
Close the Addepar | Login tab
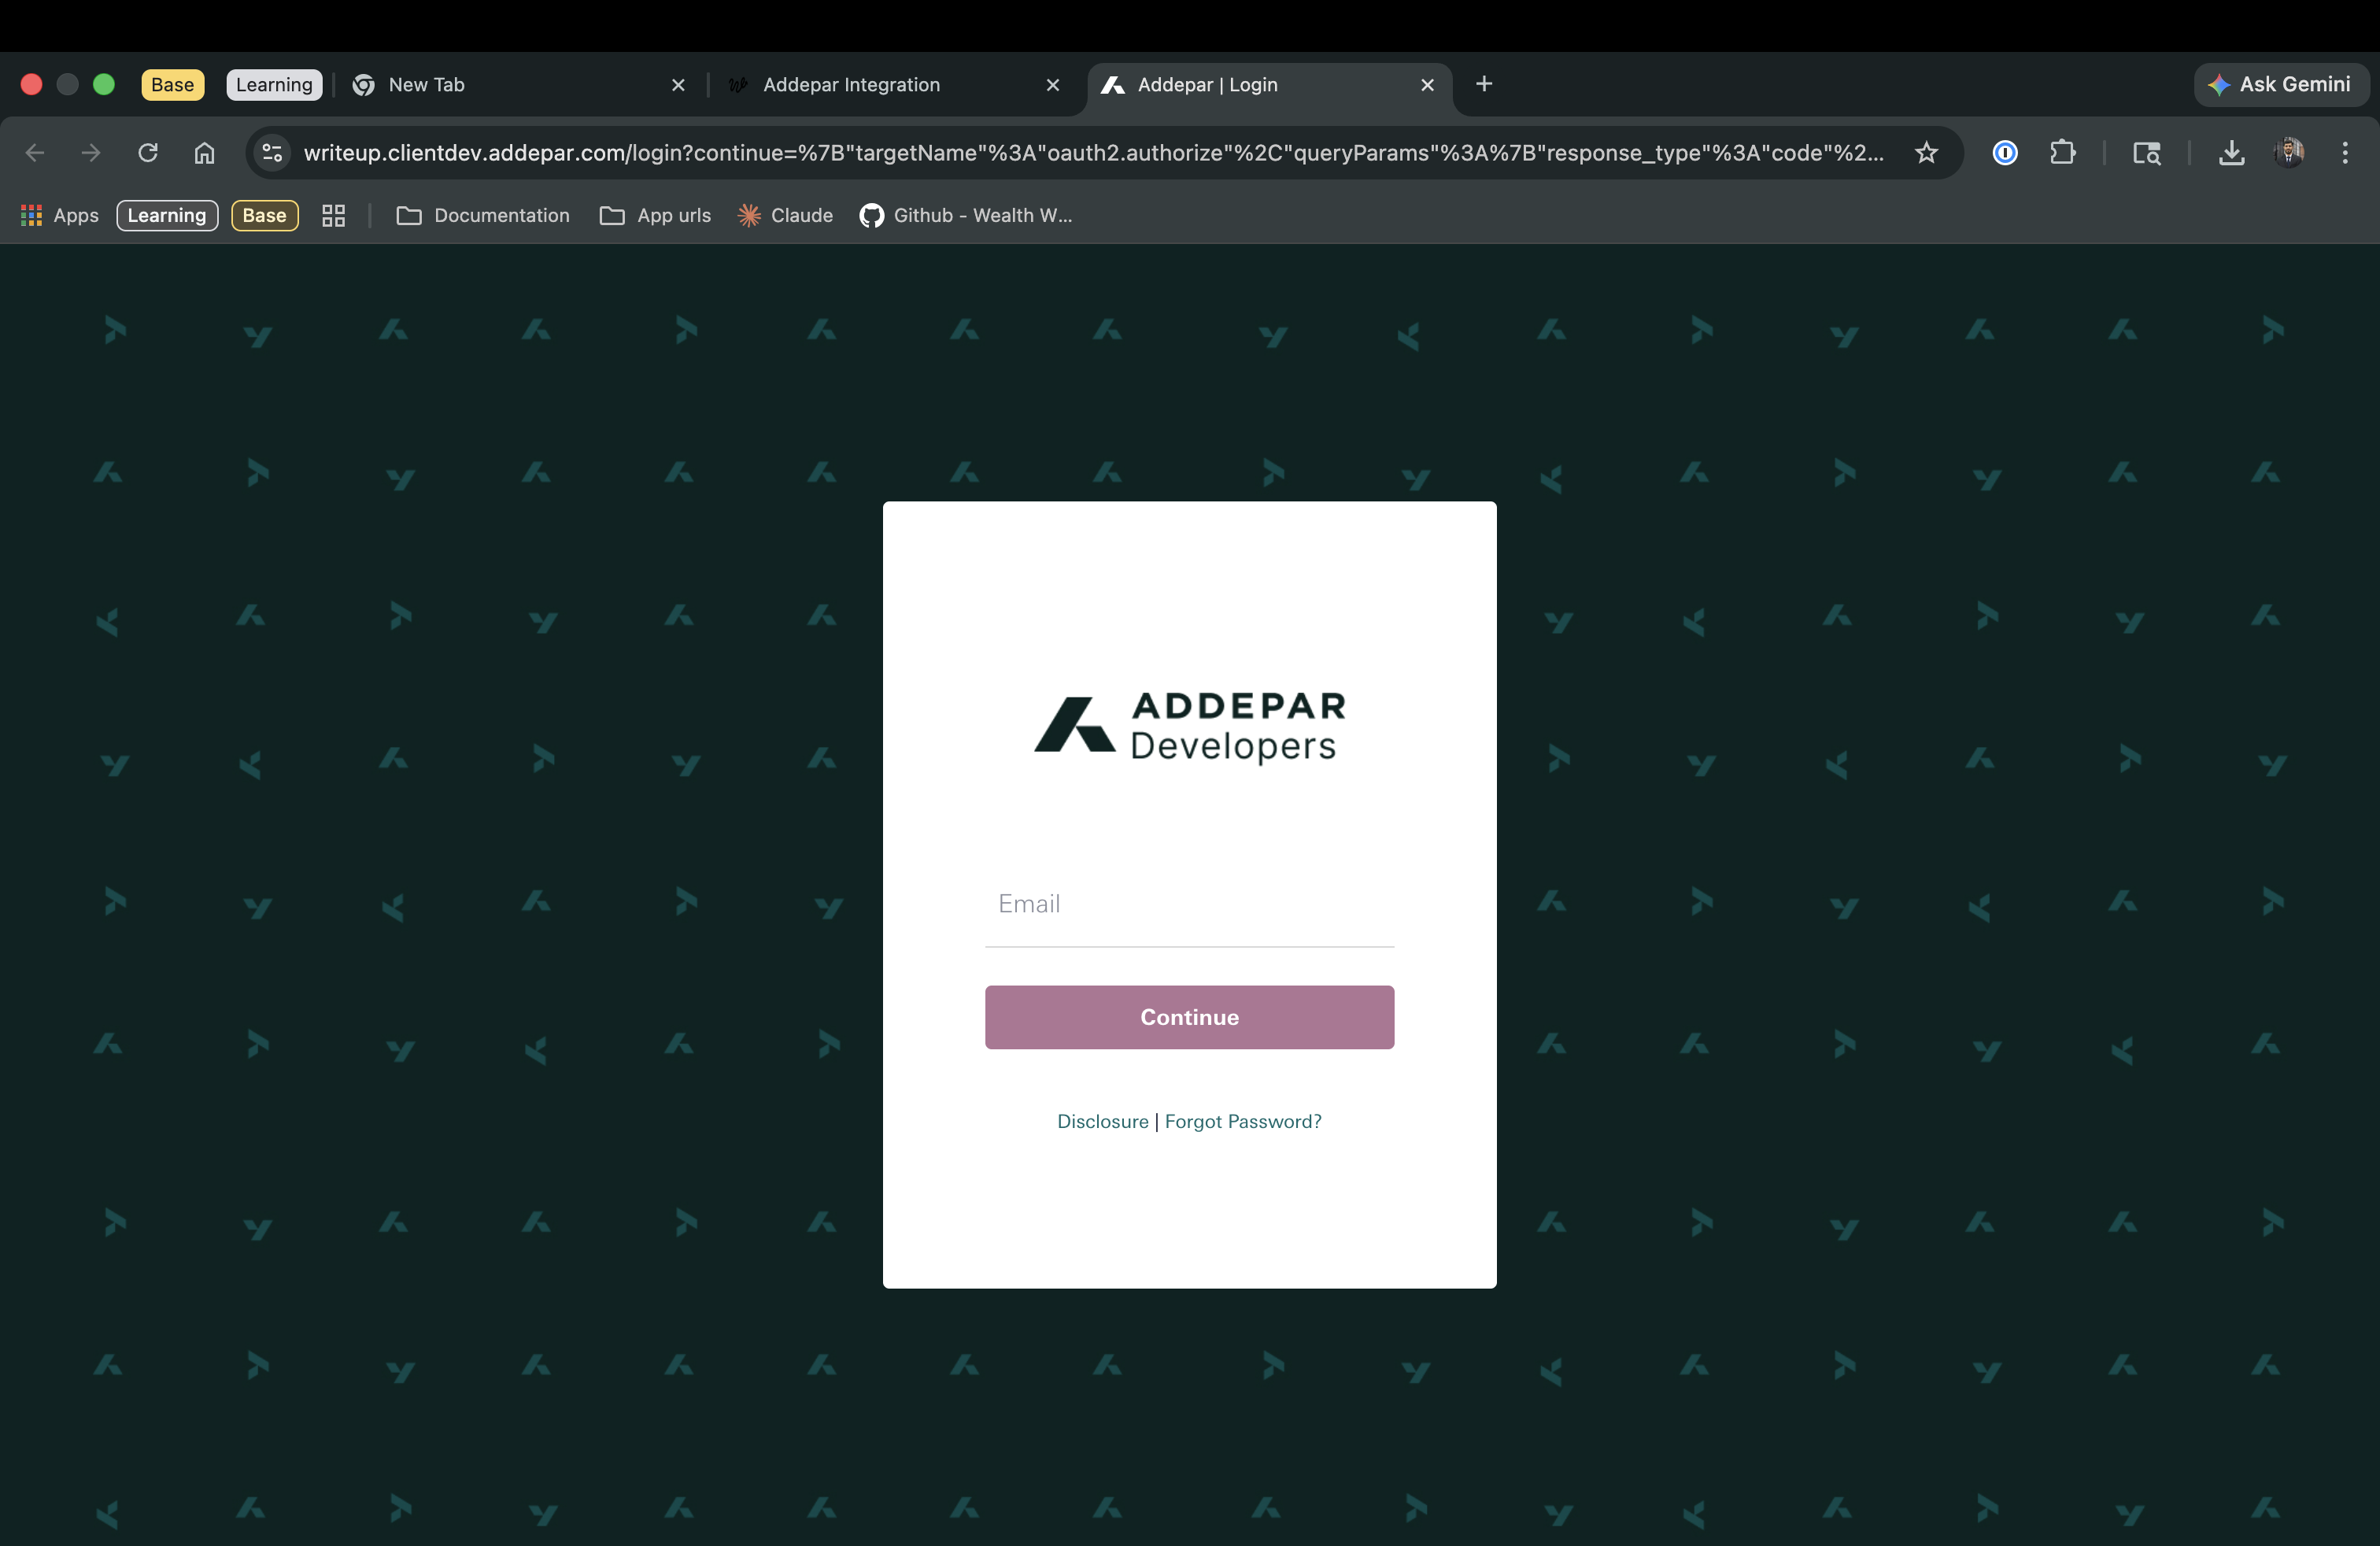pos(1427,85)
